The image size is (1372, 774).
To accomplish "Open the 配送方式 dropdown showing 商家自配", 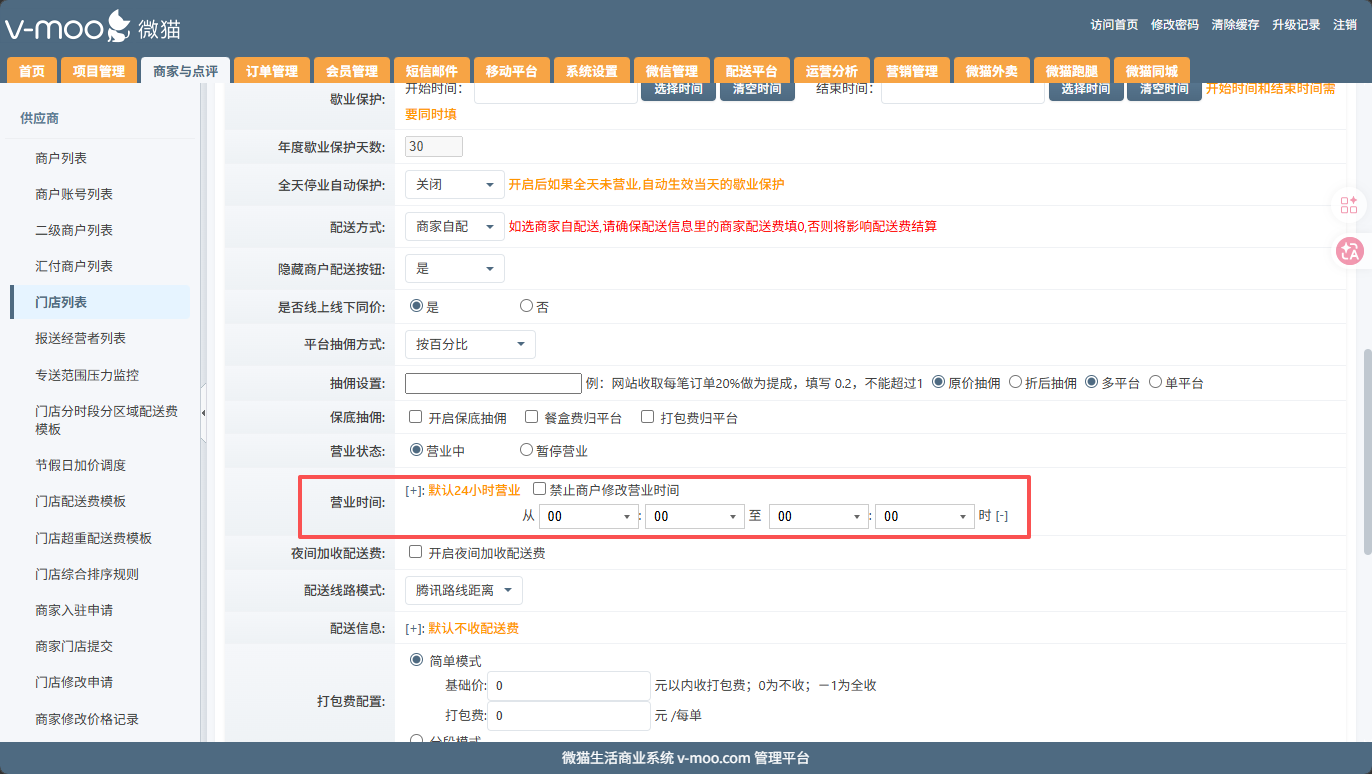I will click(x=454, y=227).
